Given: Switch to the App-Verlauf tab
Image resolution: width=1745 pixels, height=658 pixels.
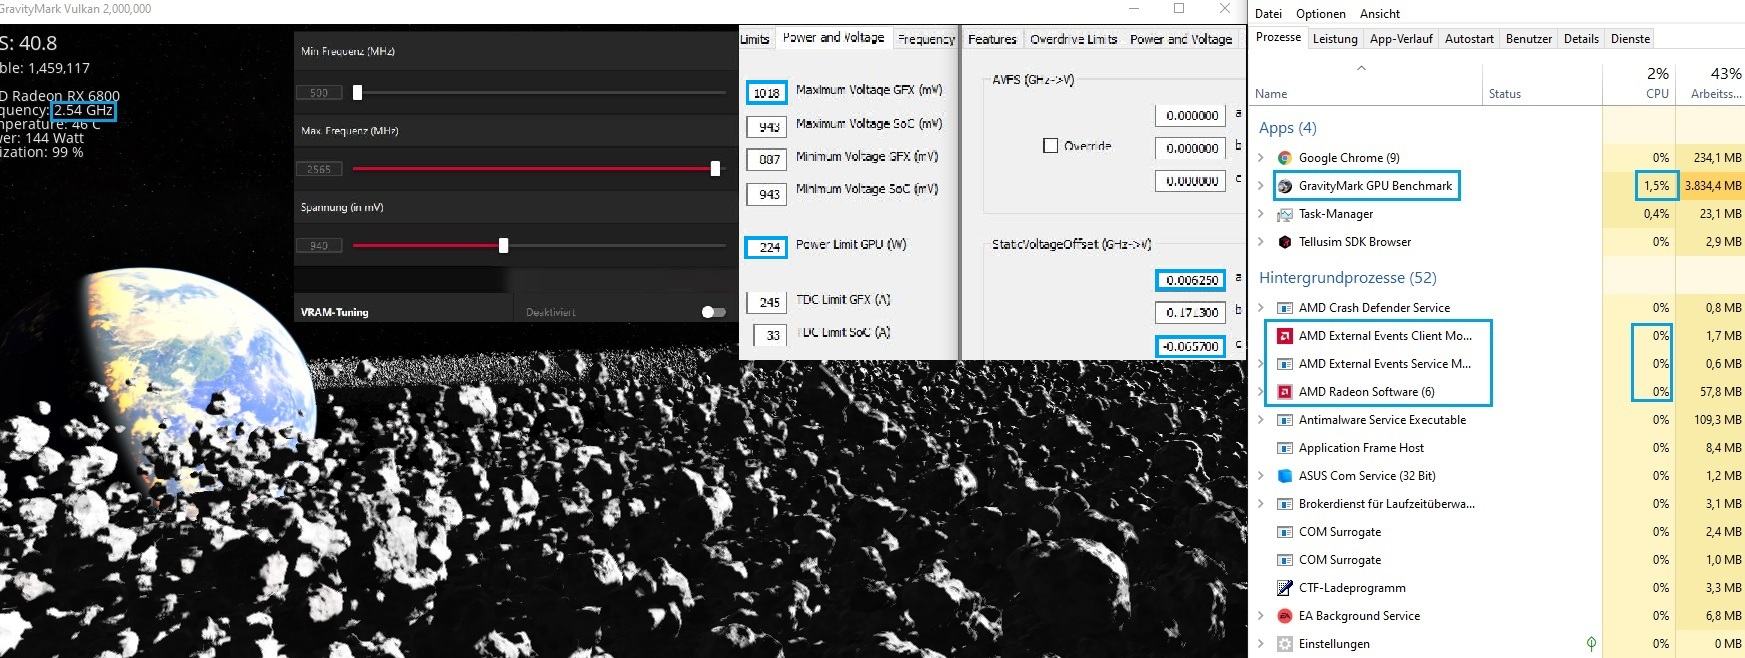Looking at the screenshot, I should [x=1401, y=39].
